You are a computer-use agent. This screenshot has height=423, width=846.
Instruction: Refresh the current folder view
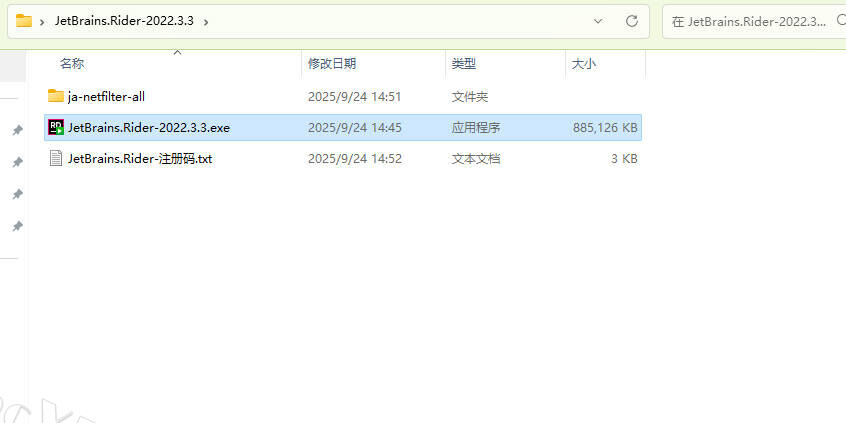pyautogui.click(x=631, y=20)
